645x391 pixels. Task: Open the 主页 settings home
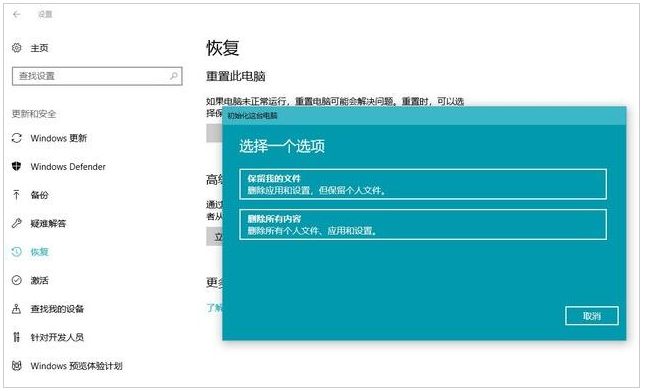click(39, 48)
